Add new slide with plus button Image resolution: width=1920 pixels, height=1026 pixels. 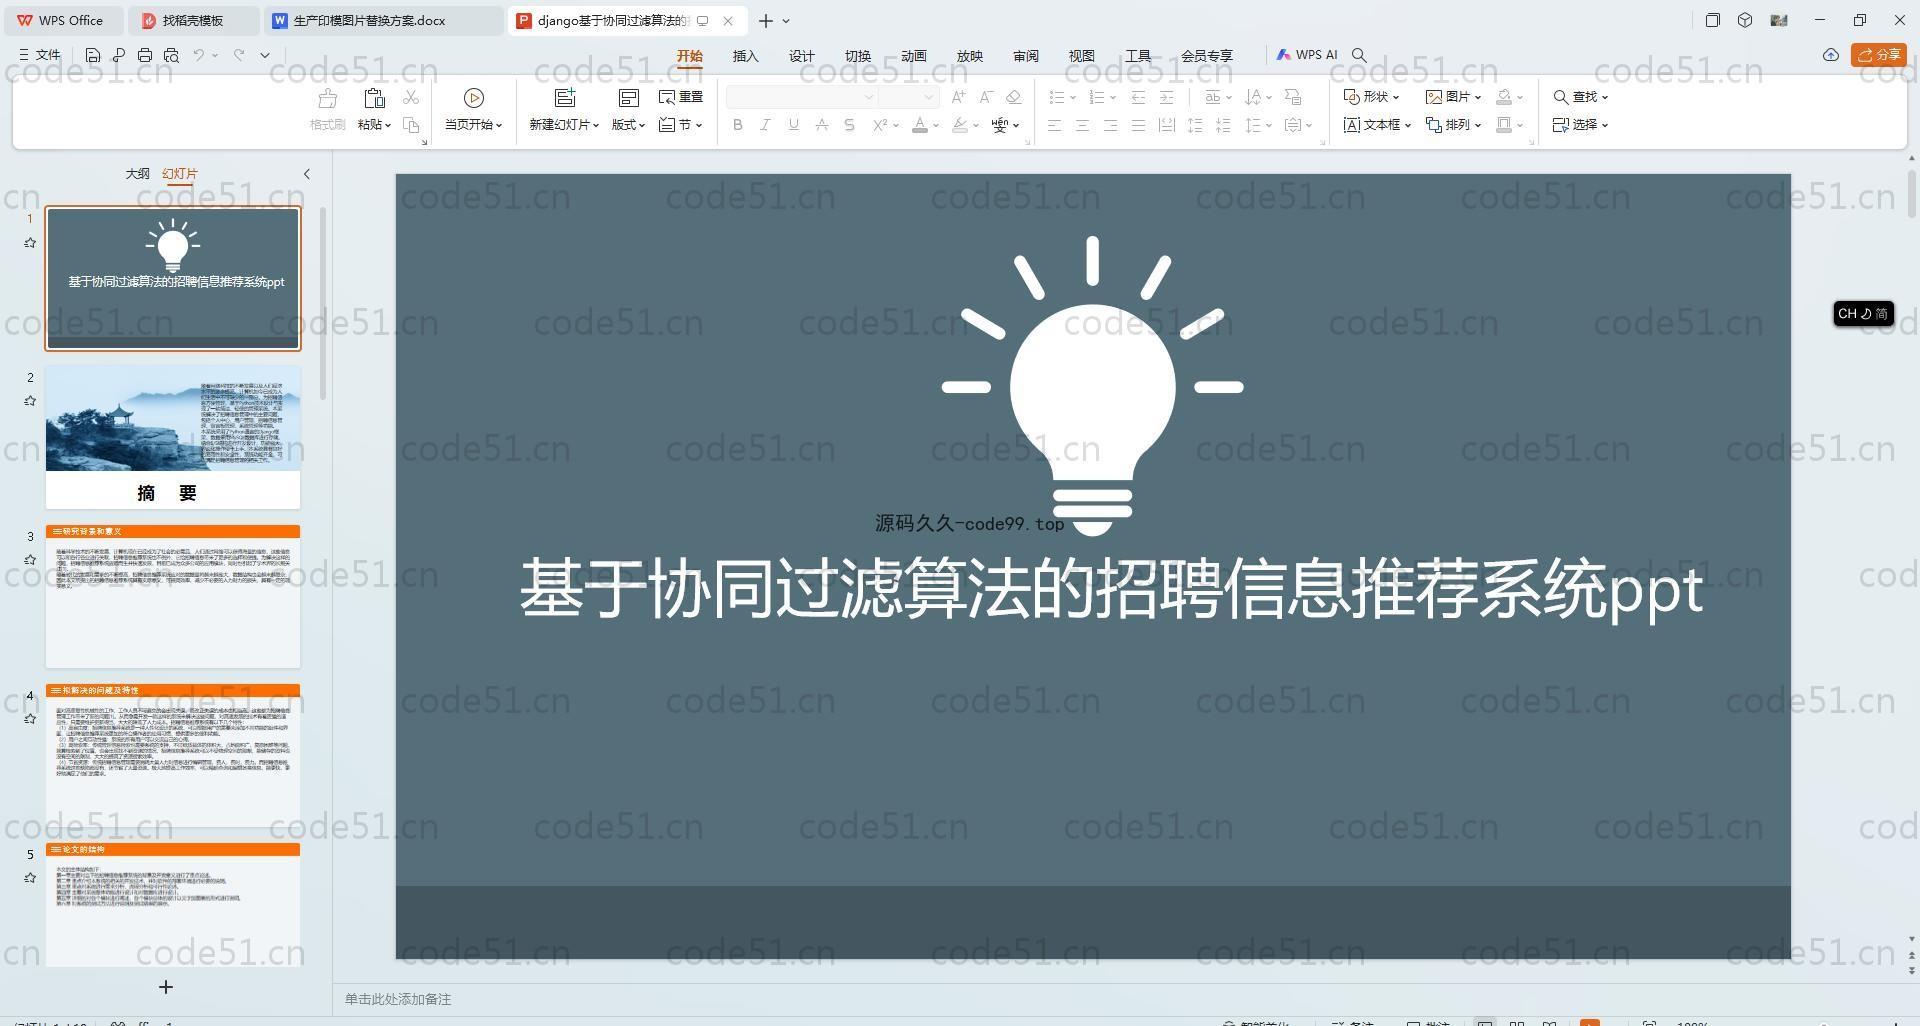click(x=166, y=987)
